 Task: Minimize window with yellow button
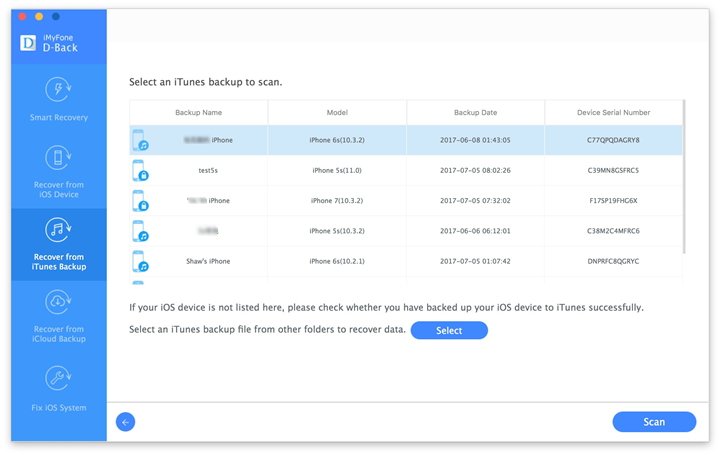pos(39,17)
